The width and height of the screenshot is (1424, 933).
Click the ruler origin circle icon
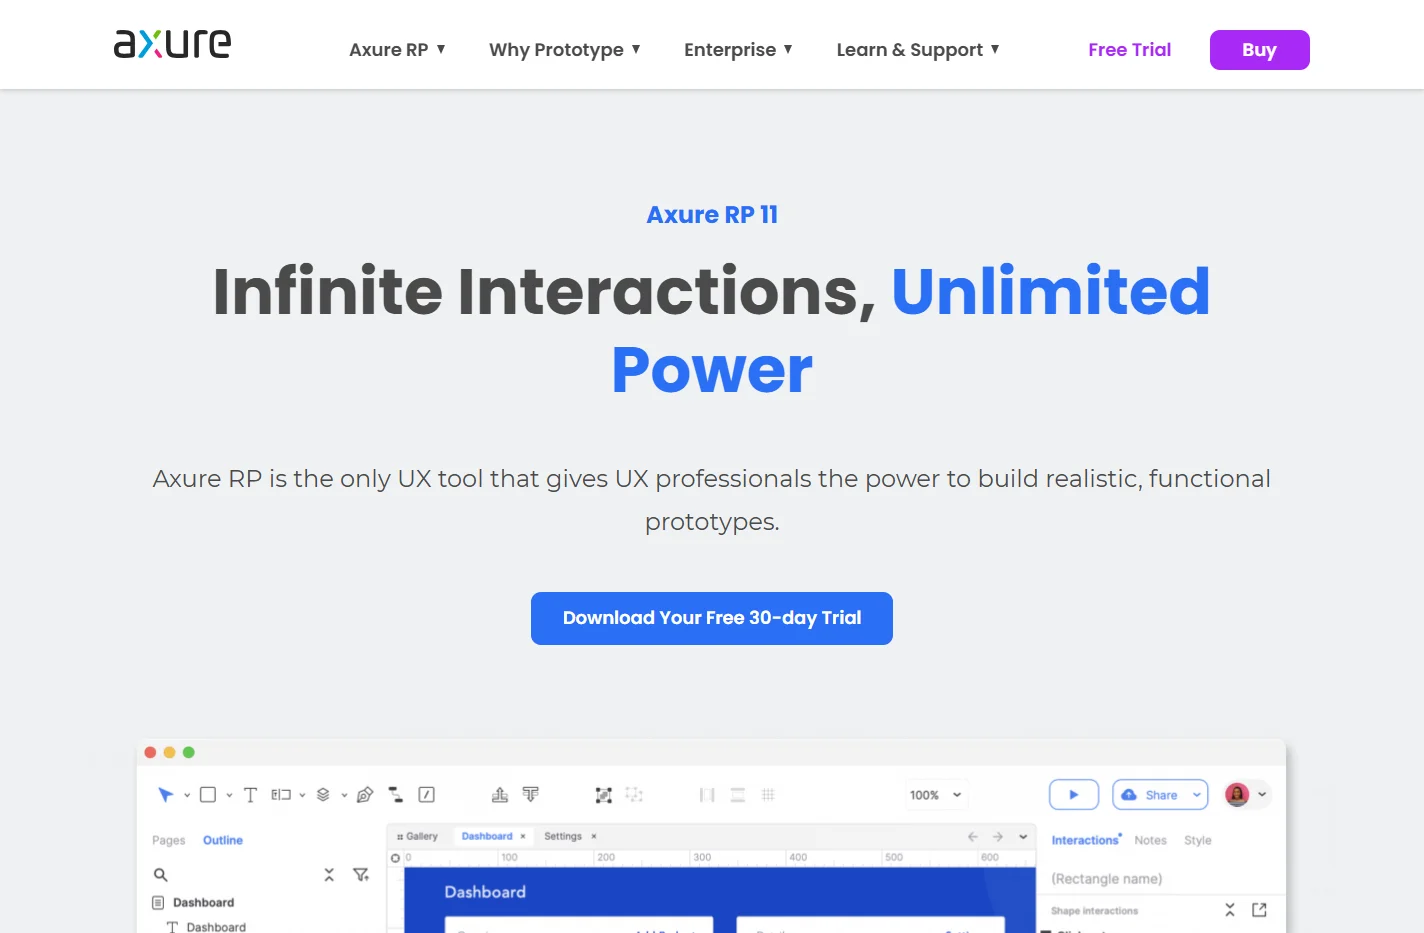[x=395, y=858]
